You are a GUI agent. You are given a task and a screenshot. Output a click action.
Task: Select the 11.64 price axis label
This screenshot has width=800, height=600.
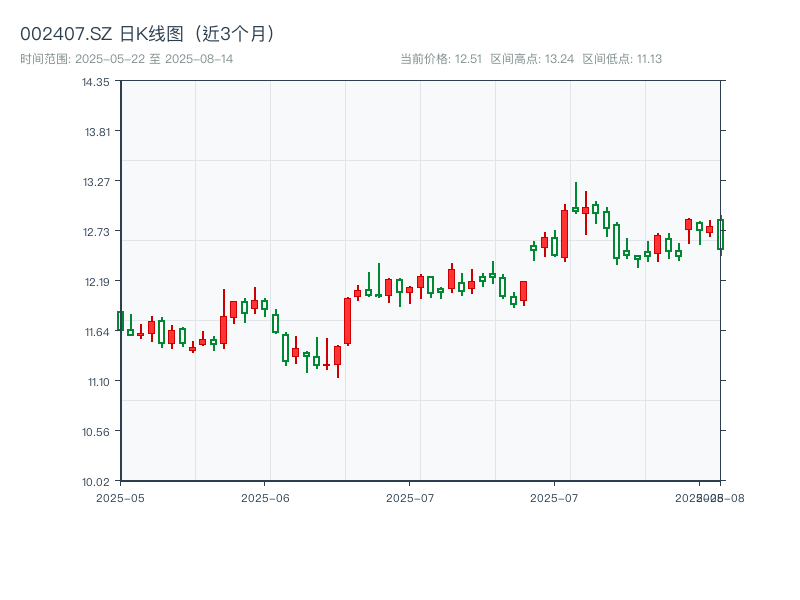point(96,332)
